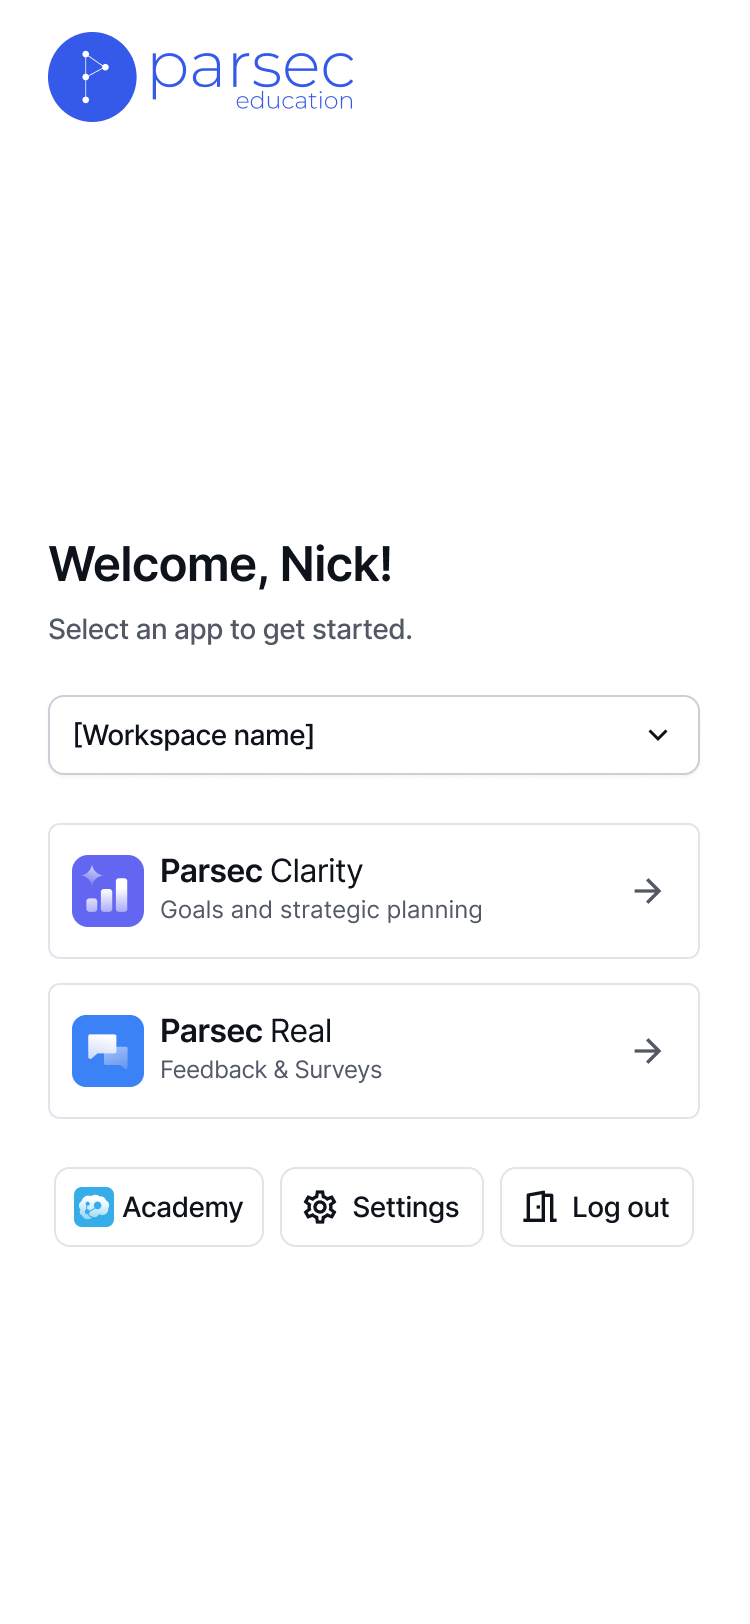Click the Academy cloud icon

[94, 1207]
